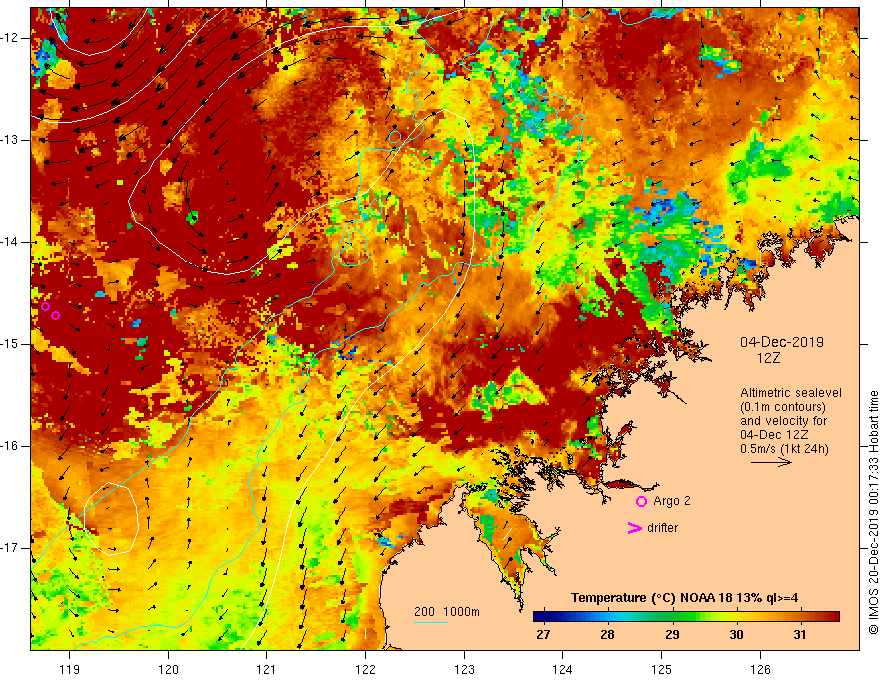Viewport: 880px width, 680px height.
Task: Click the '(0.1m contours)' caption line
Action: pyautogui.click(x=783, y=407)
